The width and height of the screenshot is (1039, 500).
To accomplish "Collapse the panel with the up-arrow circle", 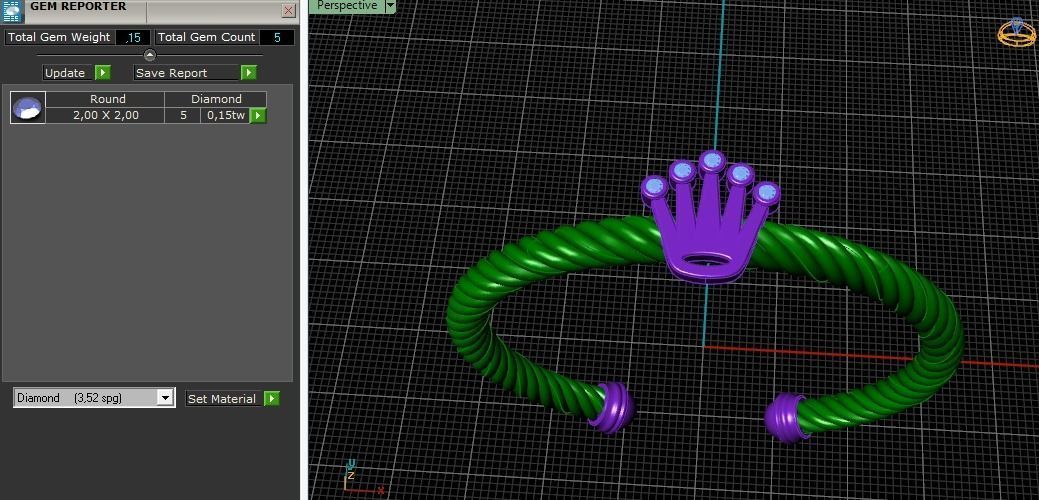I will (x=150, y=55).
